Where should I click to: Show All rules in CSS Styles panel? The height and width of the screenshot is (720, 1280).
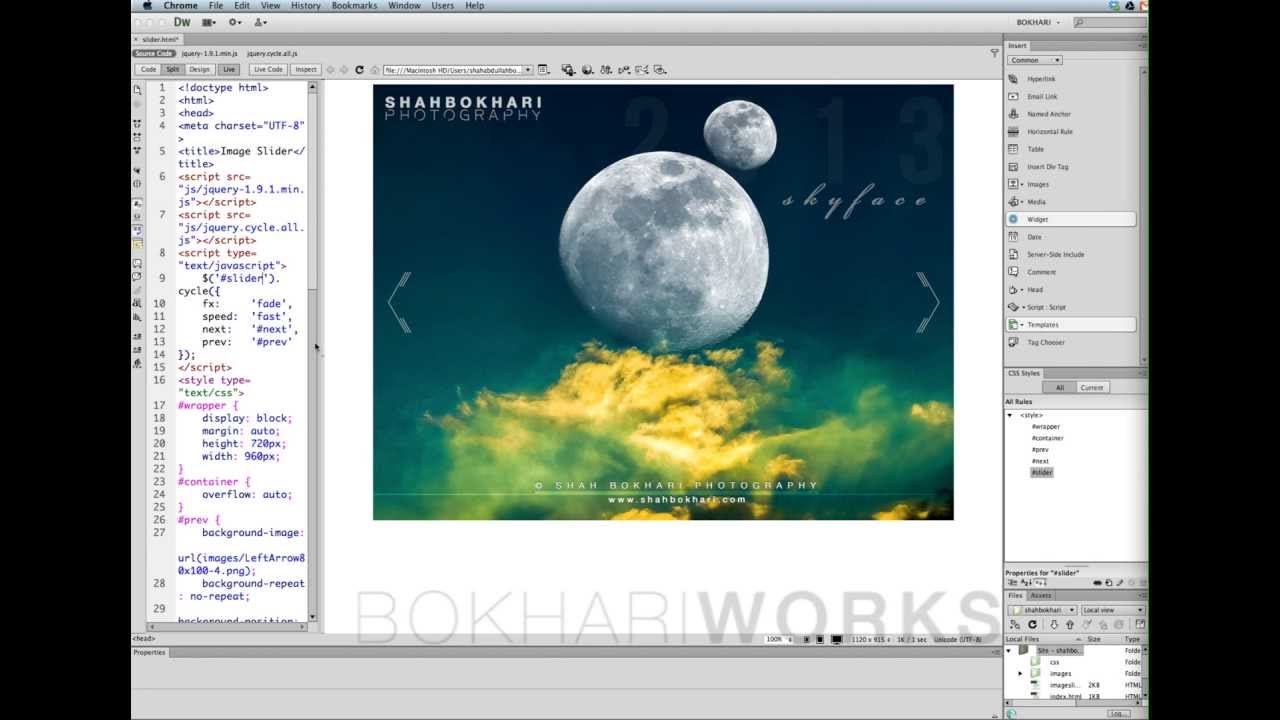[1059, 388]
